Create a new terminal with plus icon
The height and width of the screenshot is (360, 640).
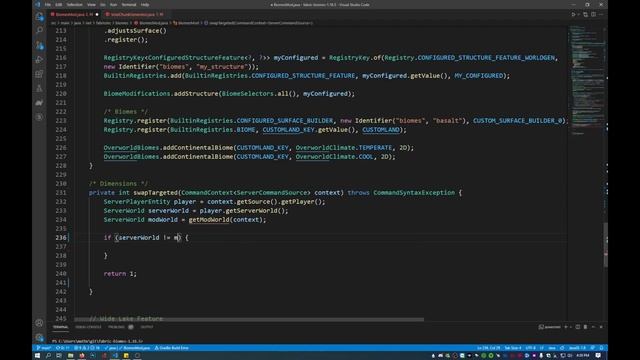(x=566, y=327)
